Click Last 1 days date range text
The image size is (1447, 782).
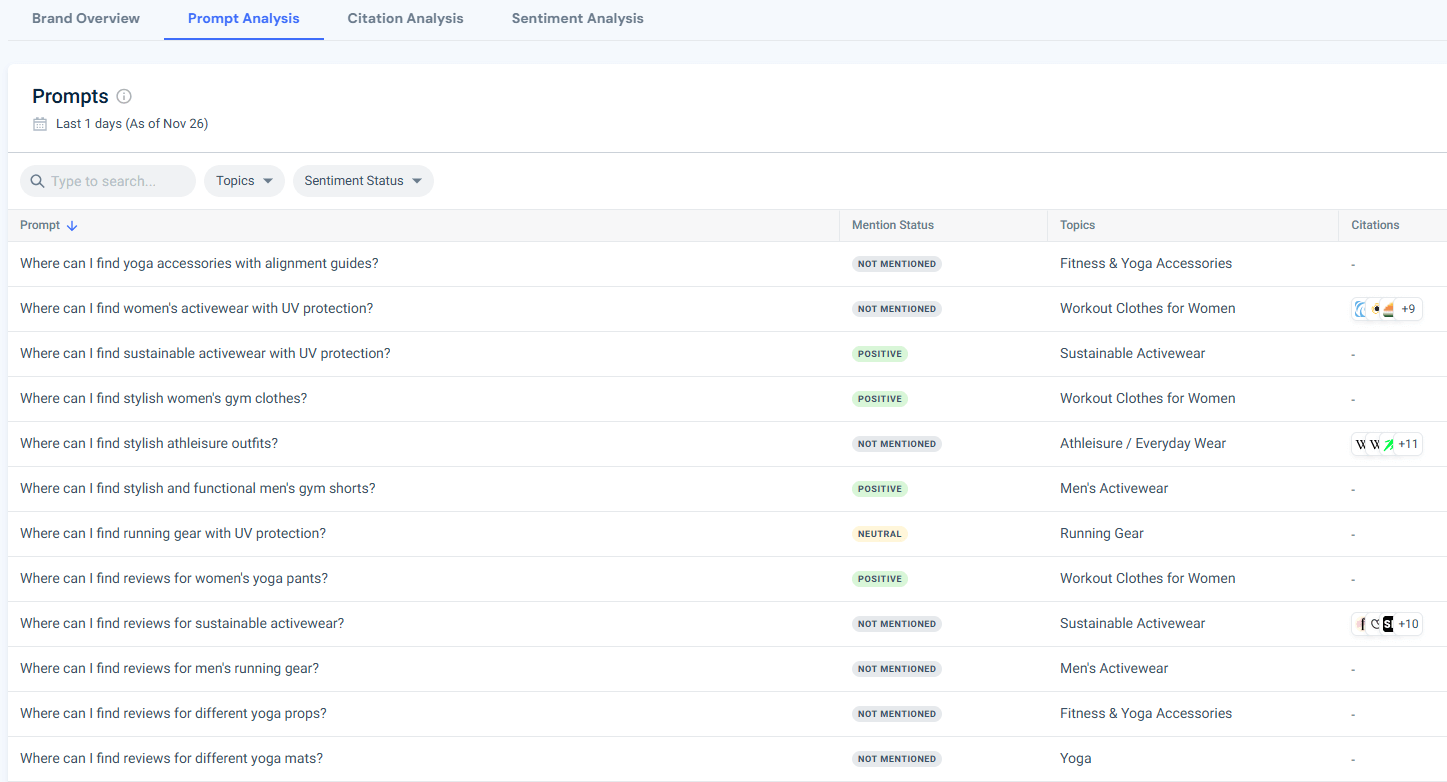tap(132, 124)
